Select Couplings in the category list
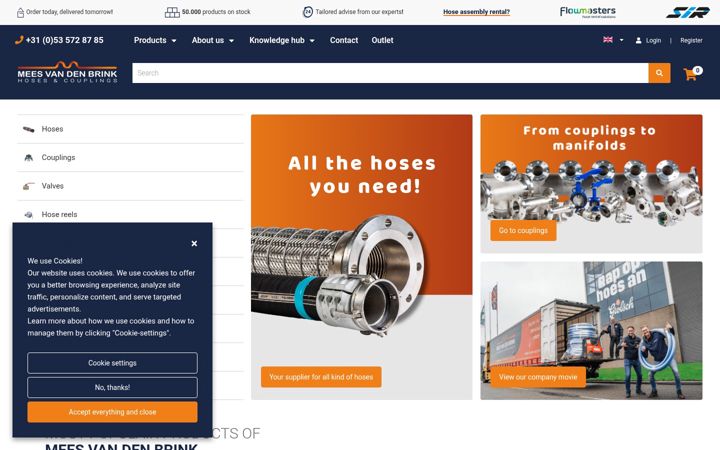 [x=130, y=158]
